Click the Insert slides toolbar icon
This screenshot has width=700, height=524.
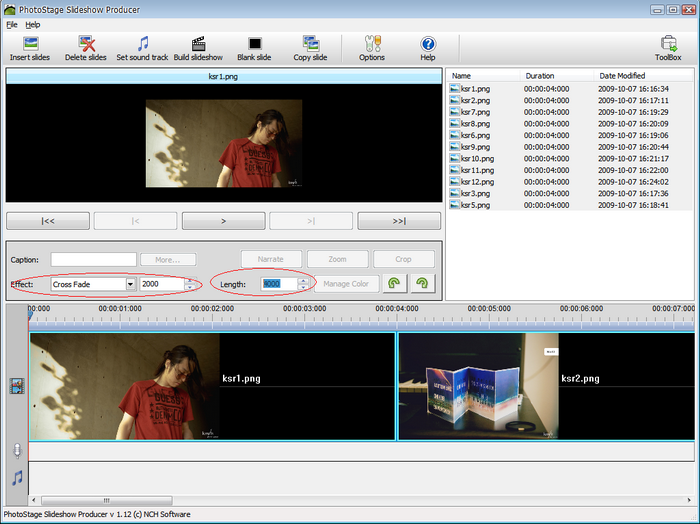(30, 45)
